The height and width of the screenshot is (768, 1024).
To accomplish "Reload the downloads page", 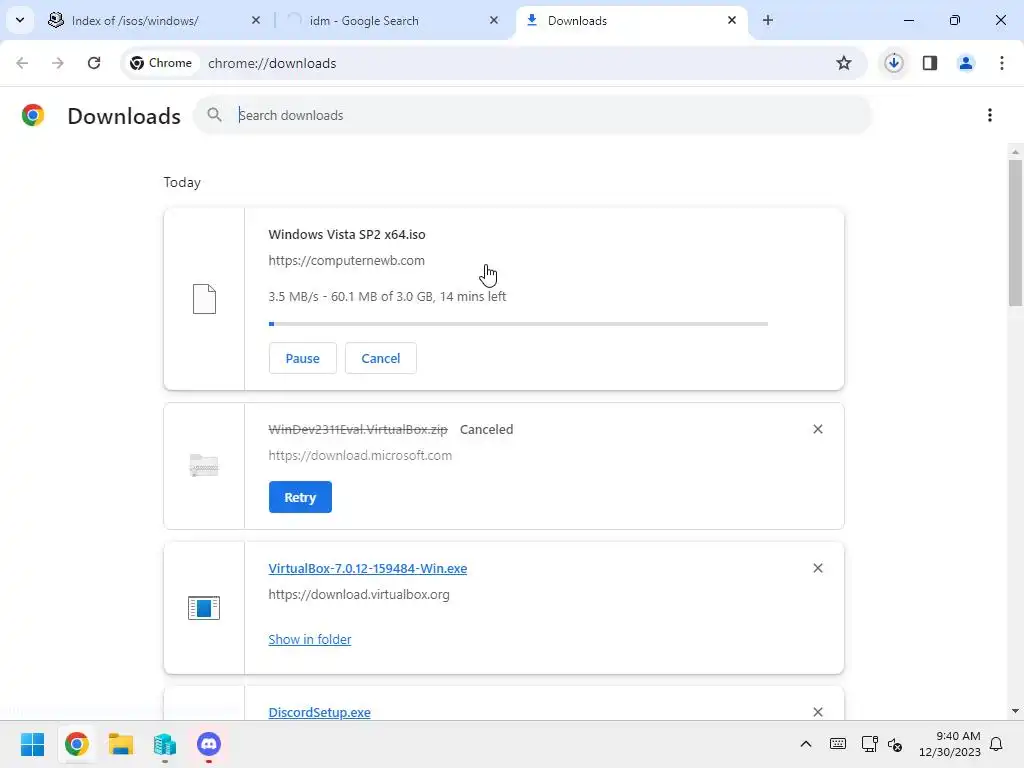I will (94, 63).
